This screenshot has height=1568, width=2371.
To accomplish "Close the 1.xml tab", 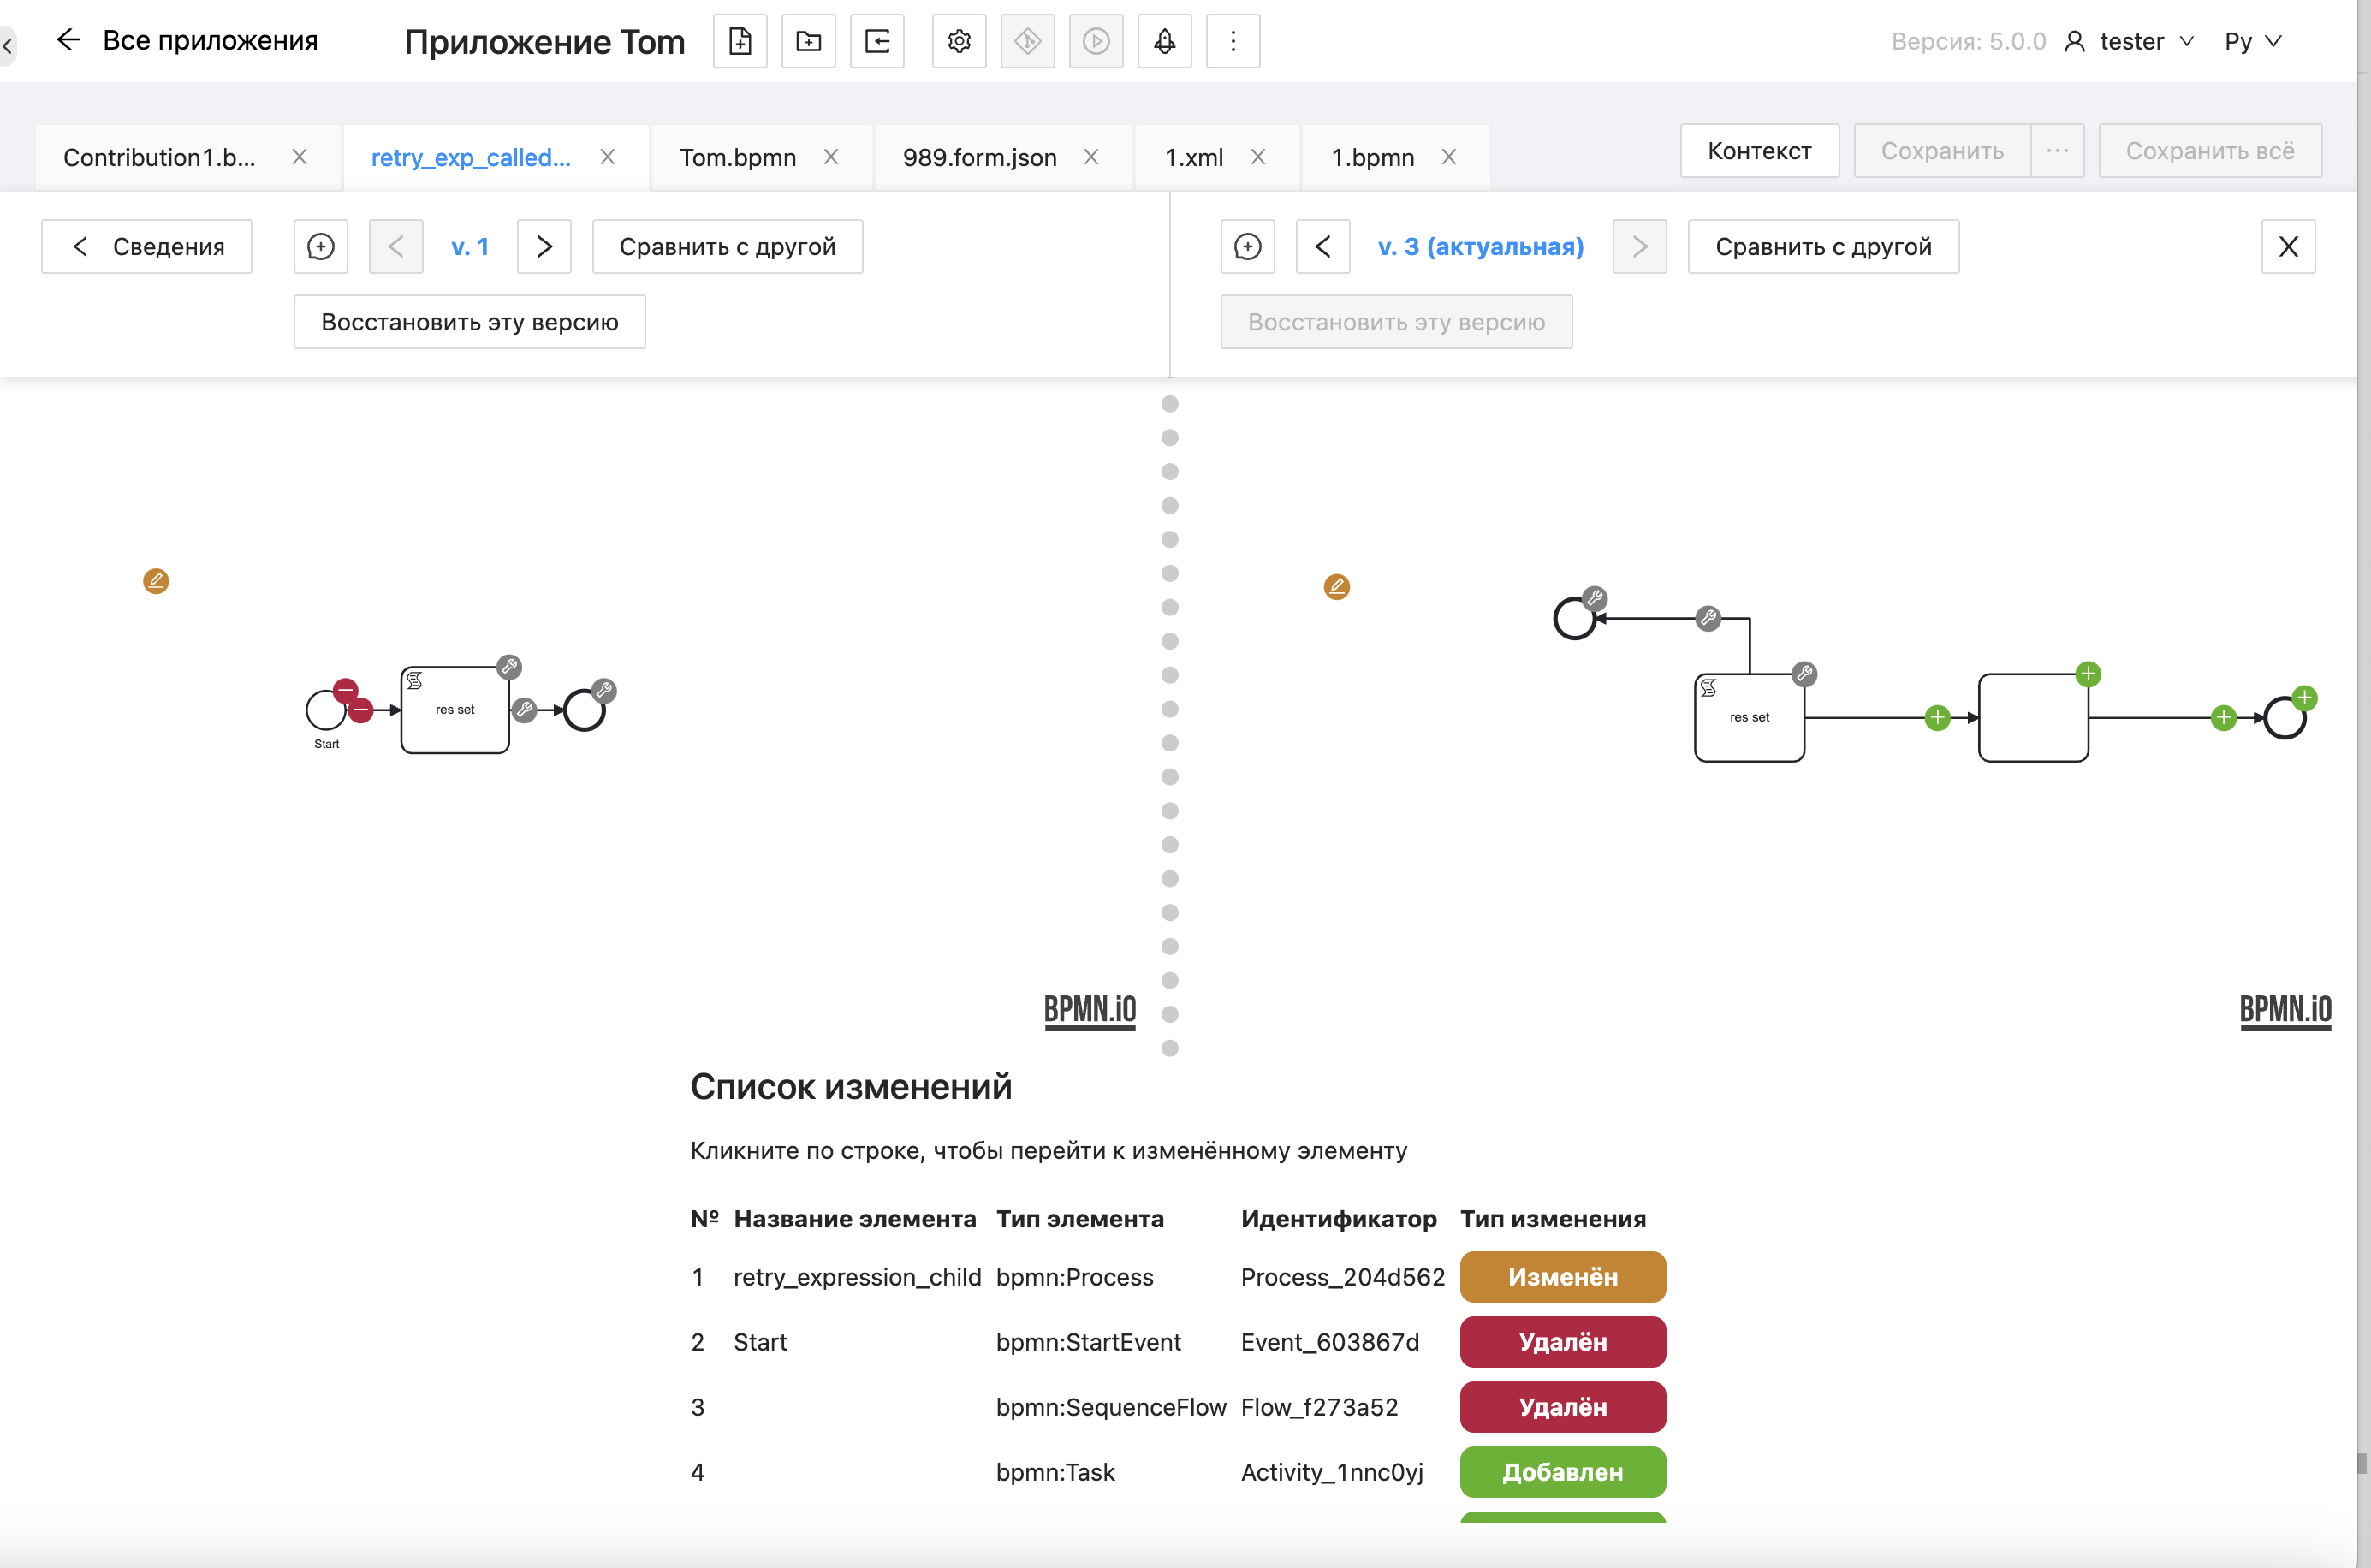I will click(x=1258, y=157).
